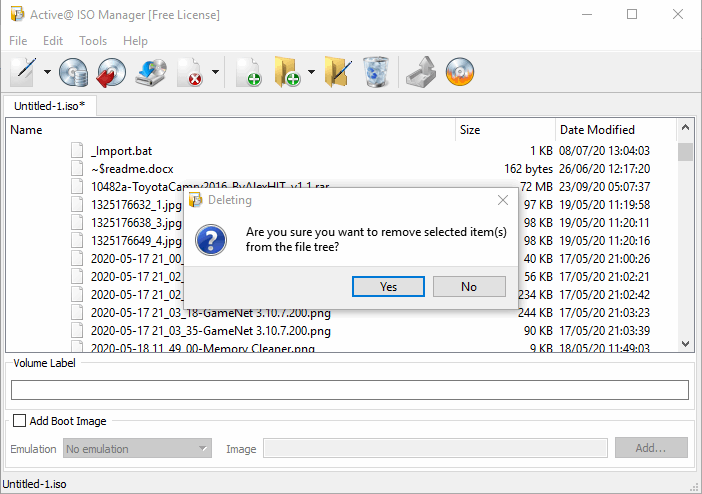Click the recycle bin delete icon
Image resolution: width=702 pixels, height=494 pixels.
point(376,72)
